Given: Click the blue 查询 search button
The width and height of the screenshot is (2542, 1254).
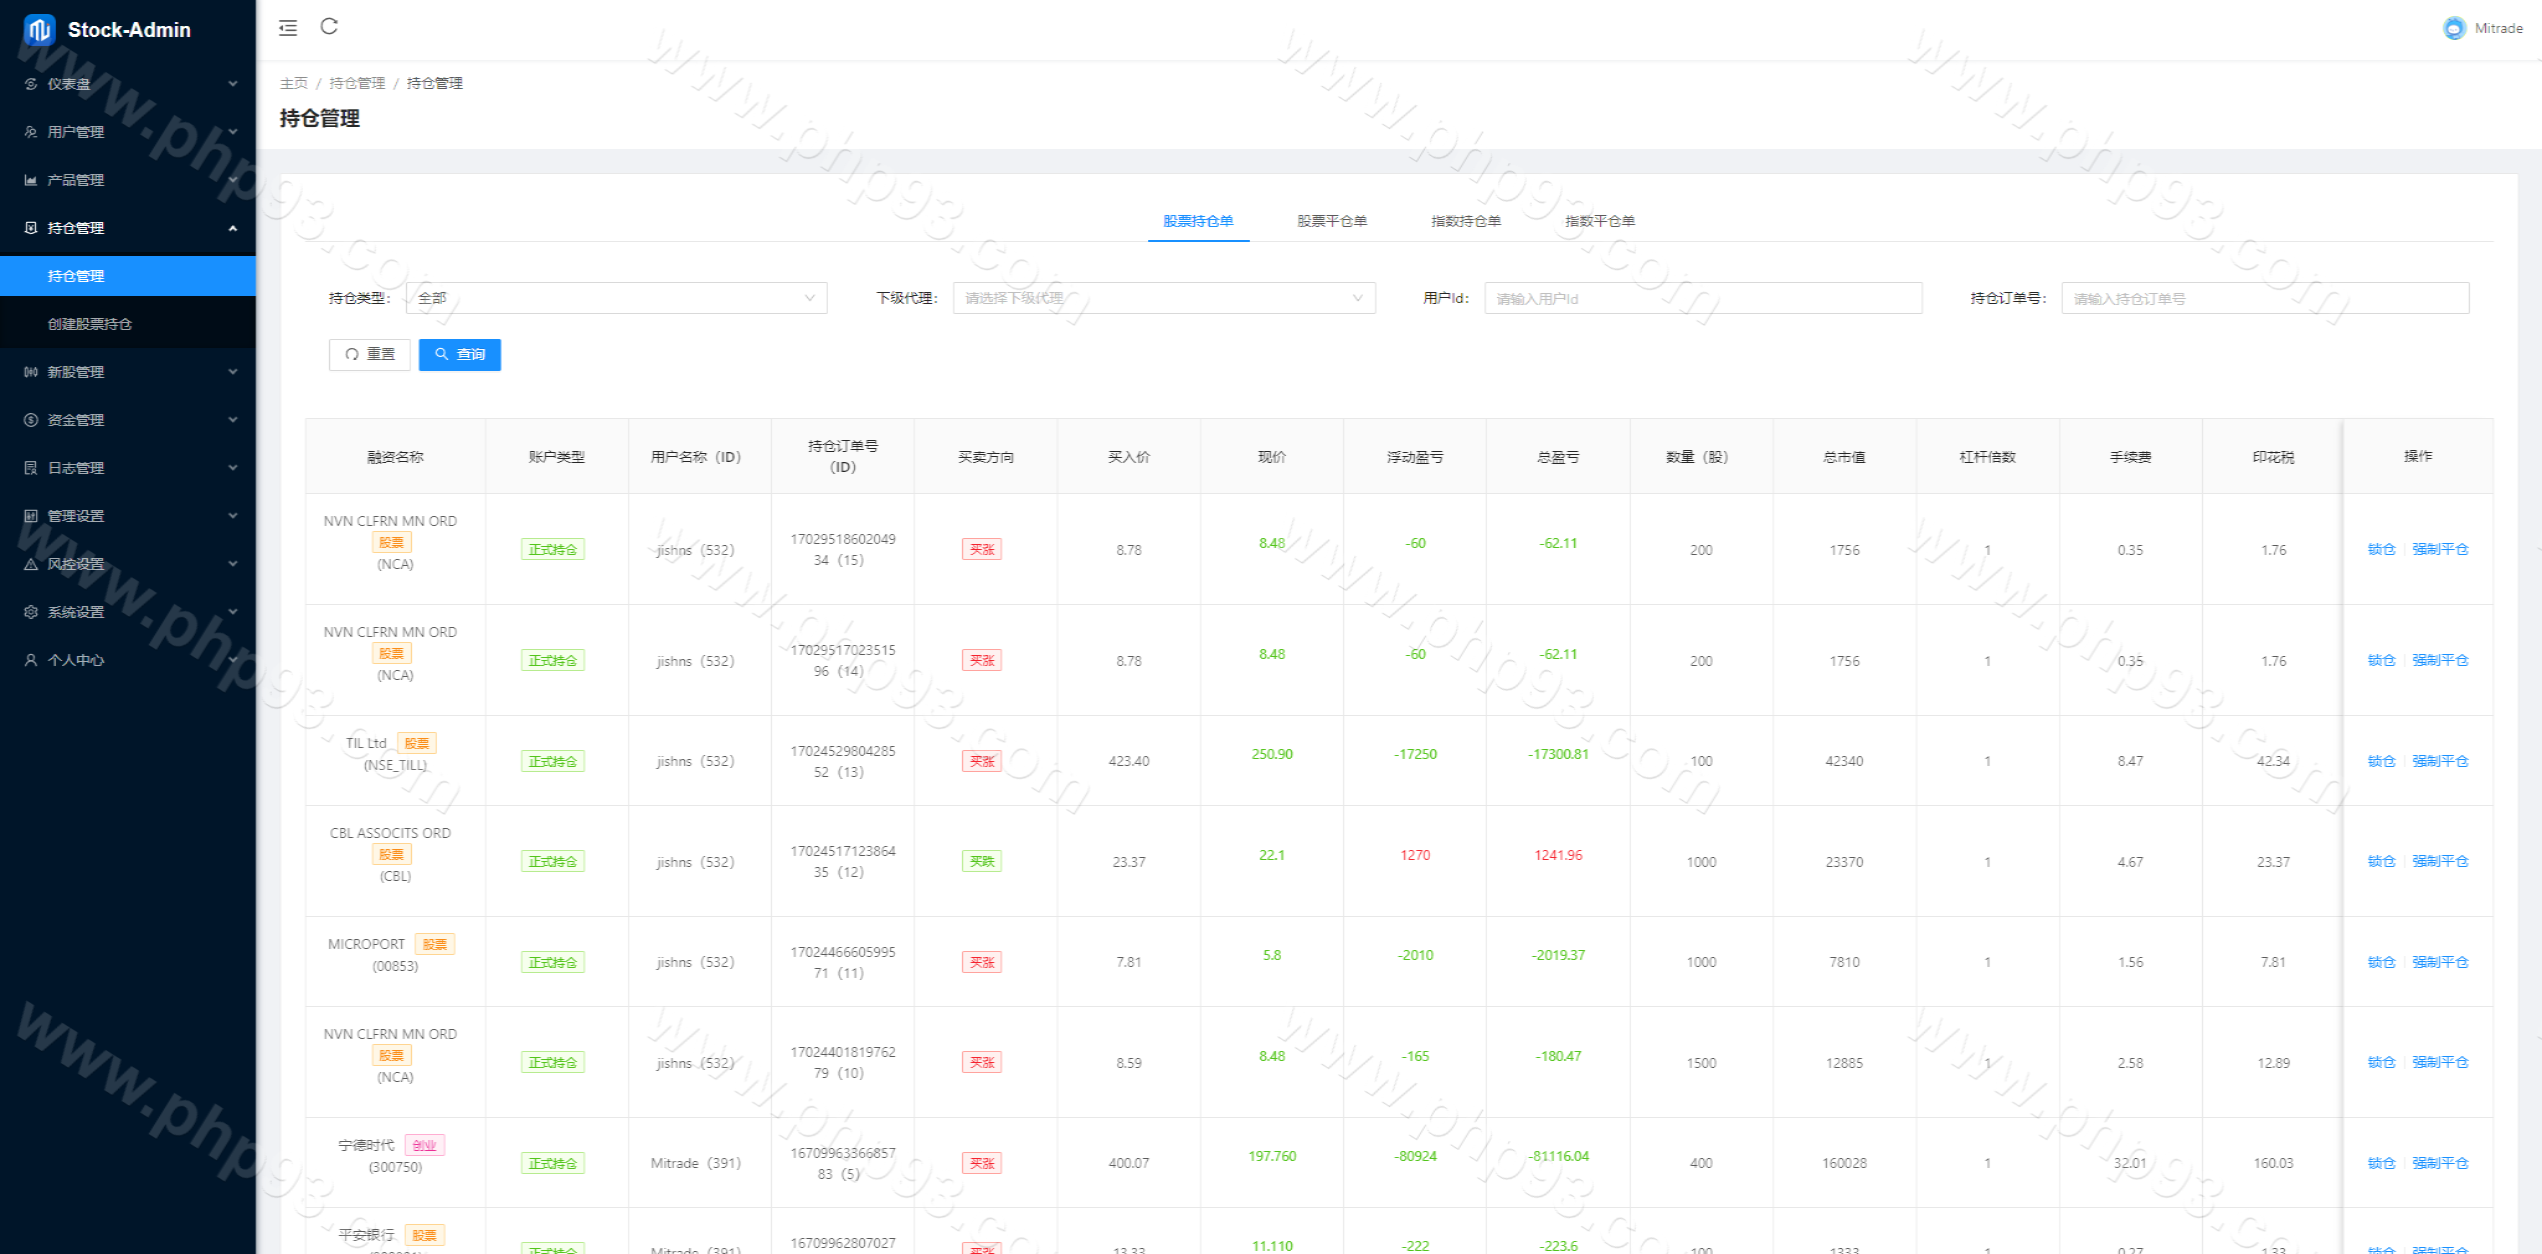Looking at the screenshot, I should (x=459, y=354).
